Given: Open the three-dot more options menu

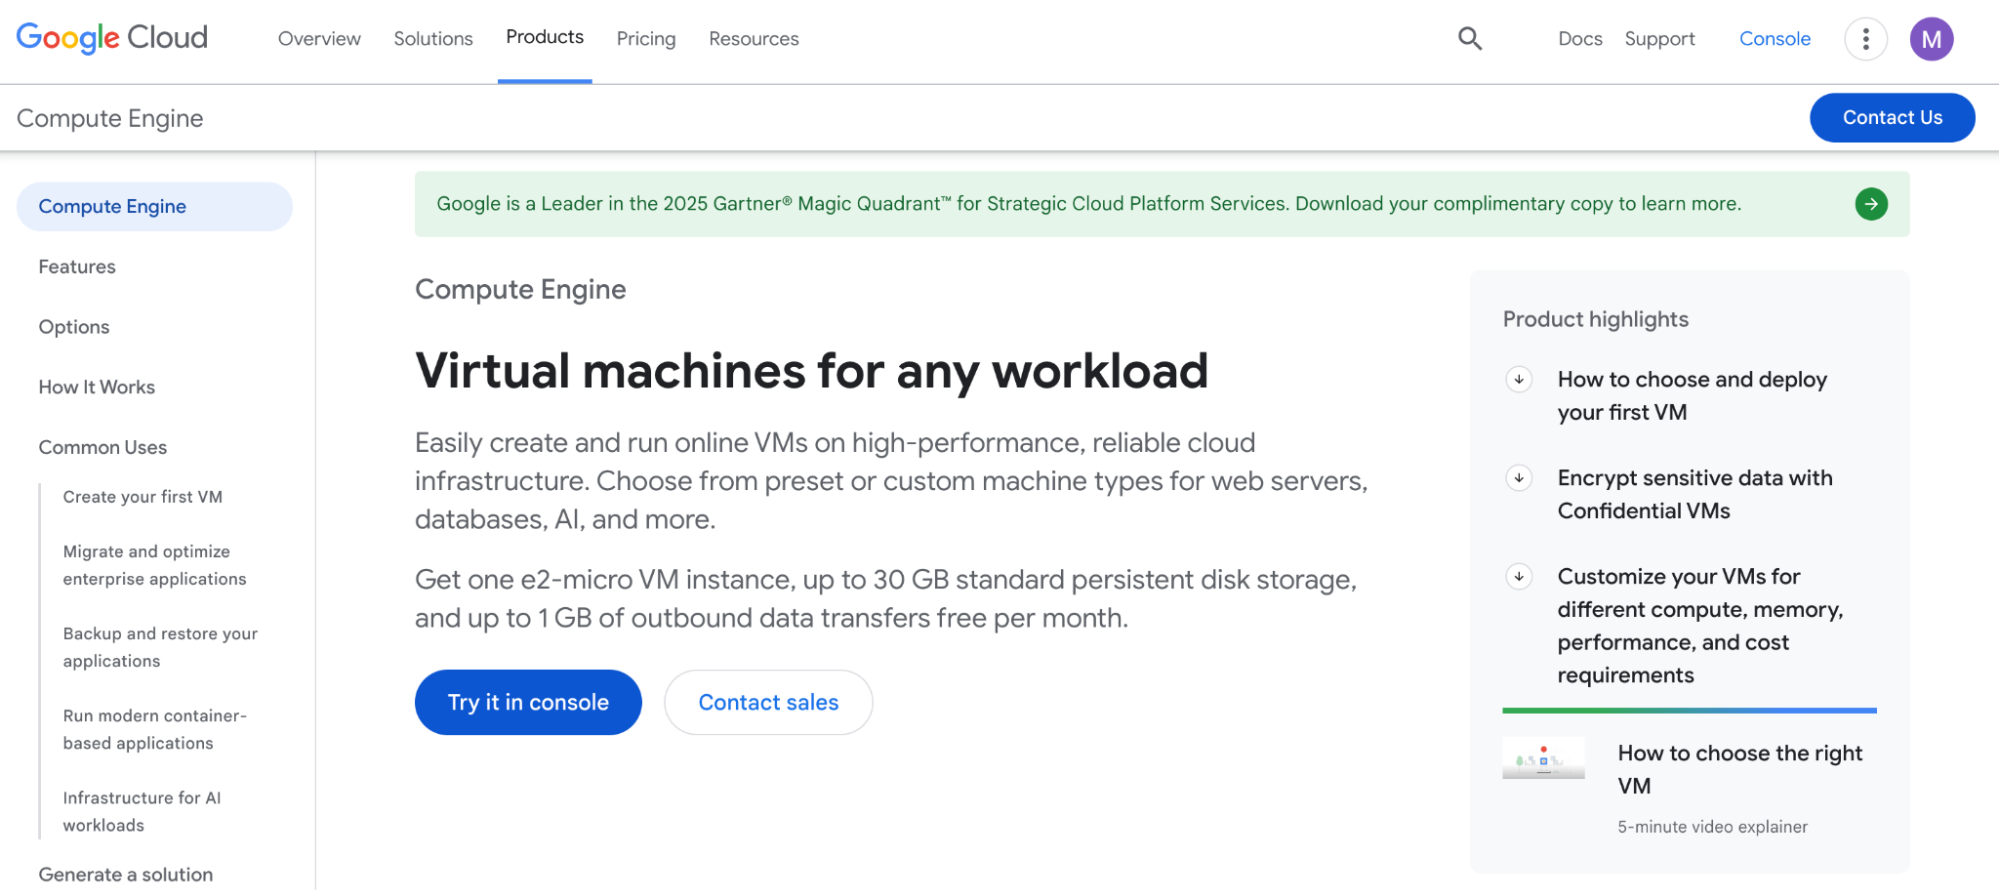Looking at the screenshot, I should (1865, 39).
